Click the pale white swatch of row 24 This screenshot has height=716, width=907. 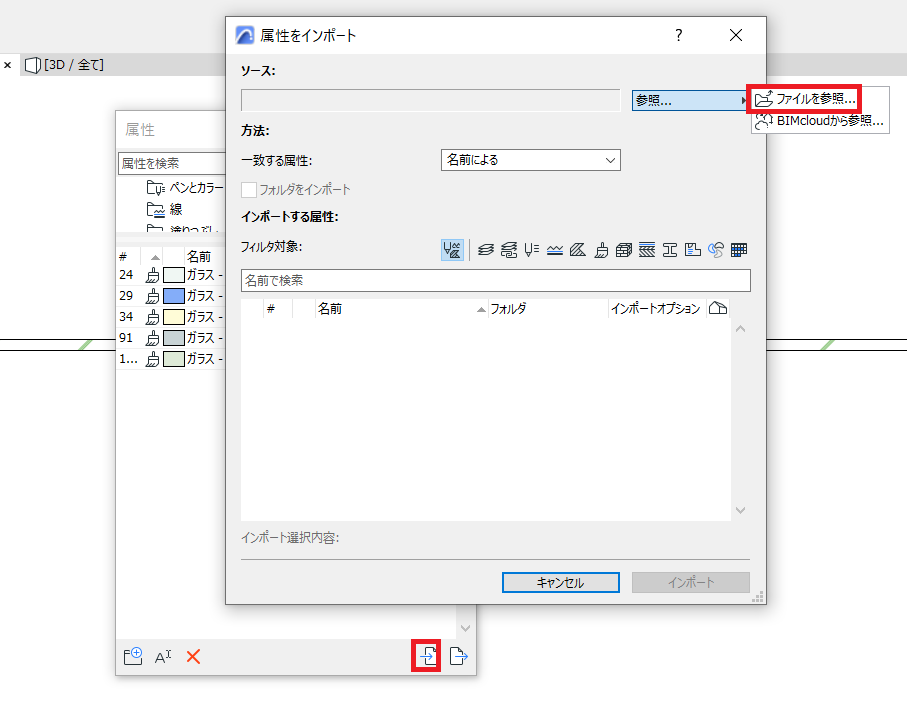tap(174, 275)
